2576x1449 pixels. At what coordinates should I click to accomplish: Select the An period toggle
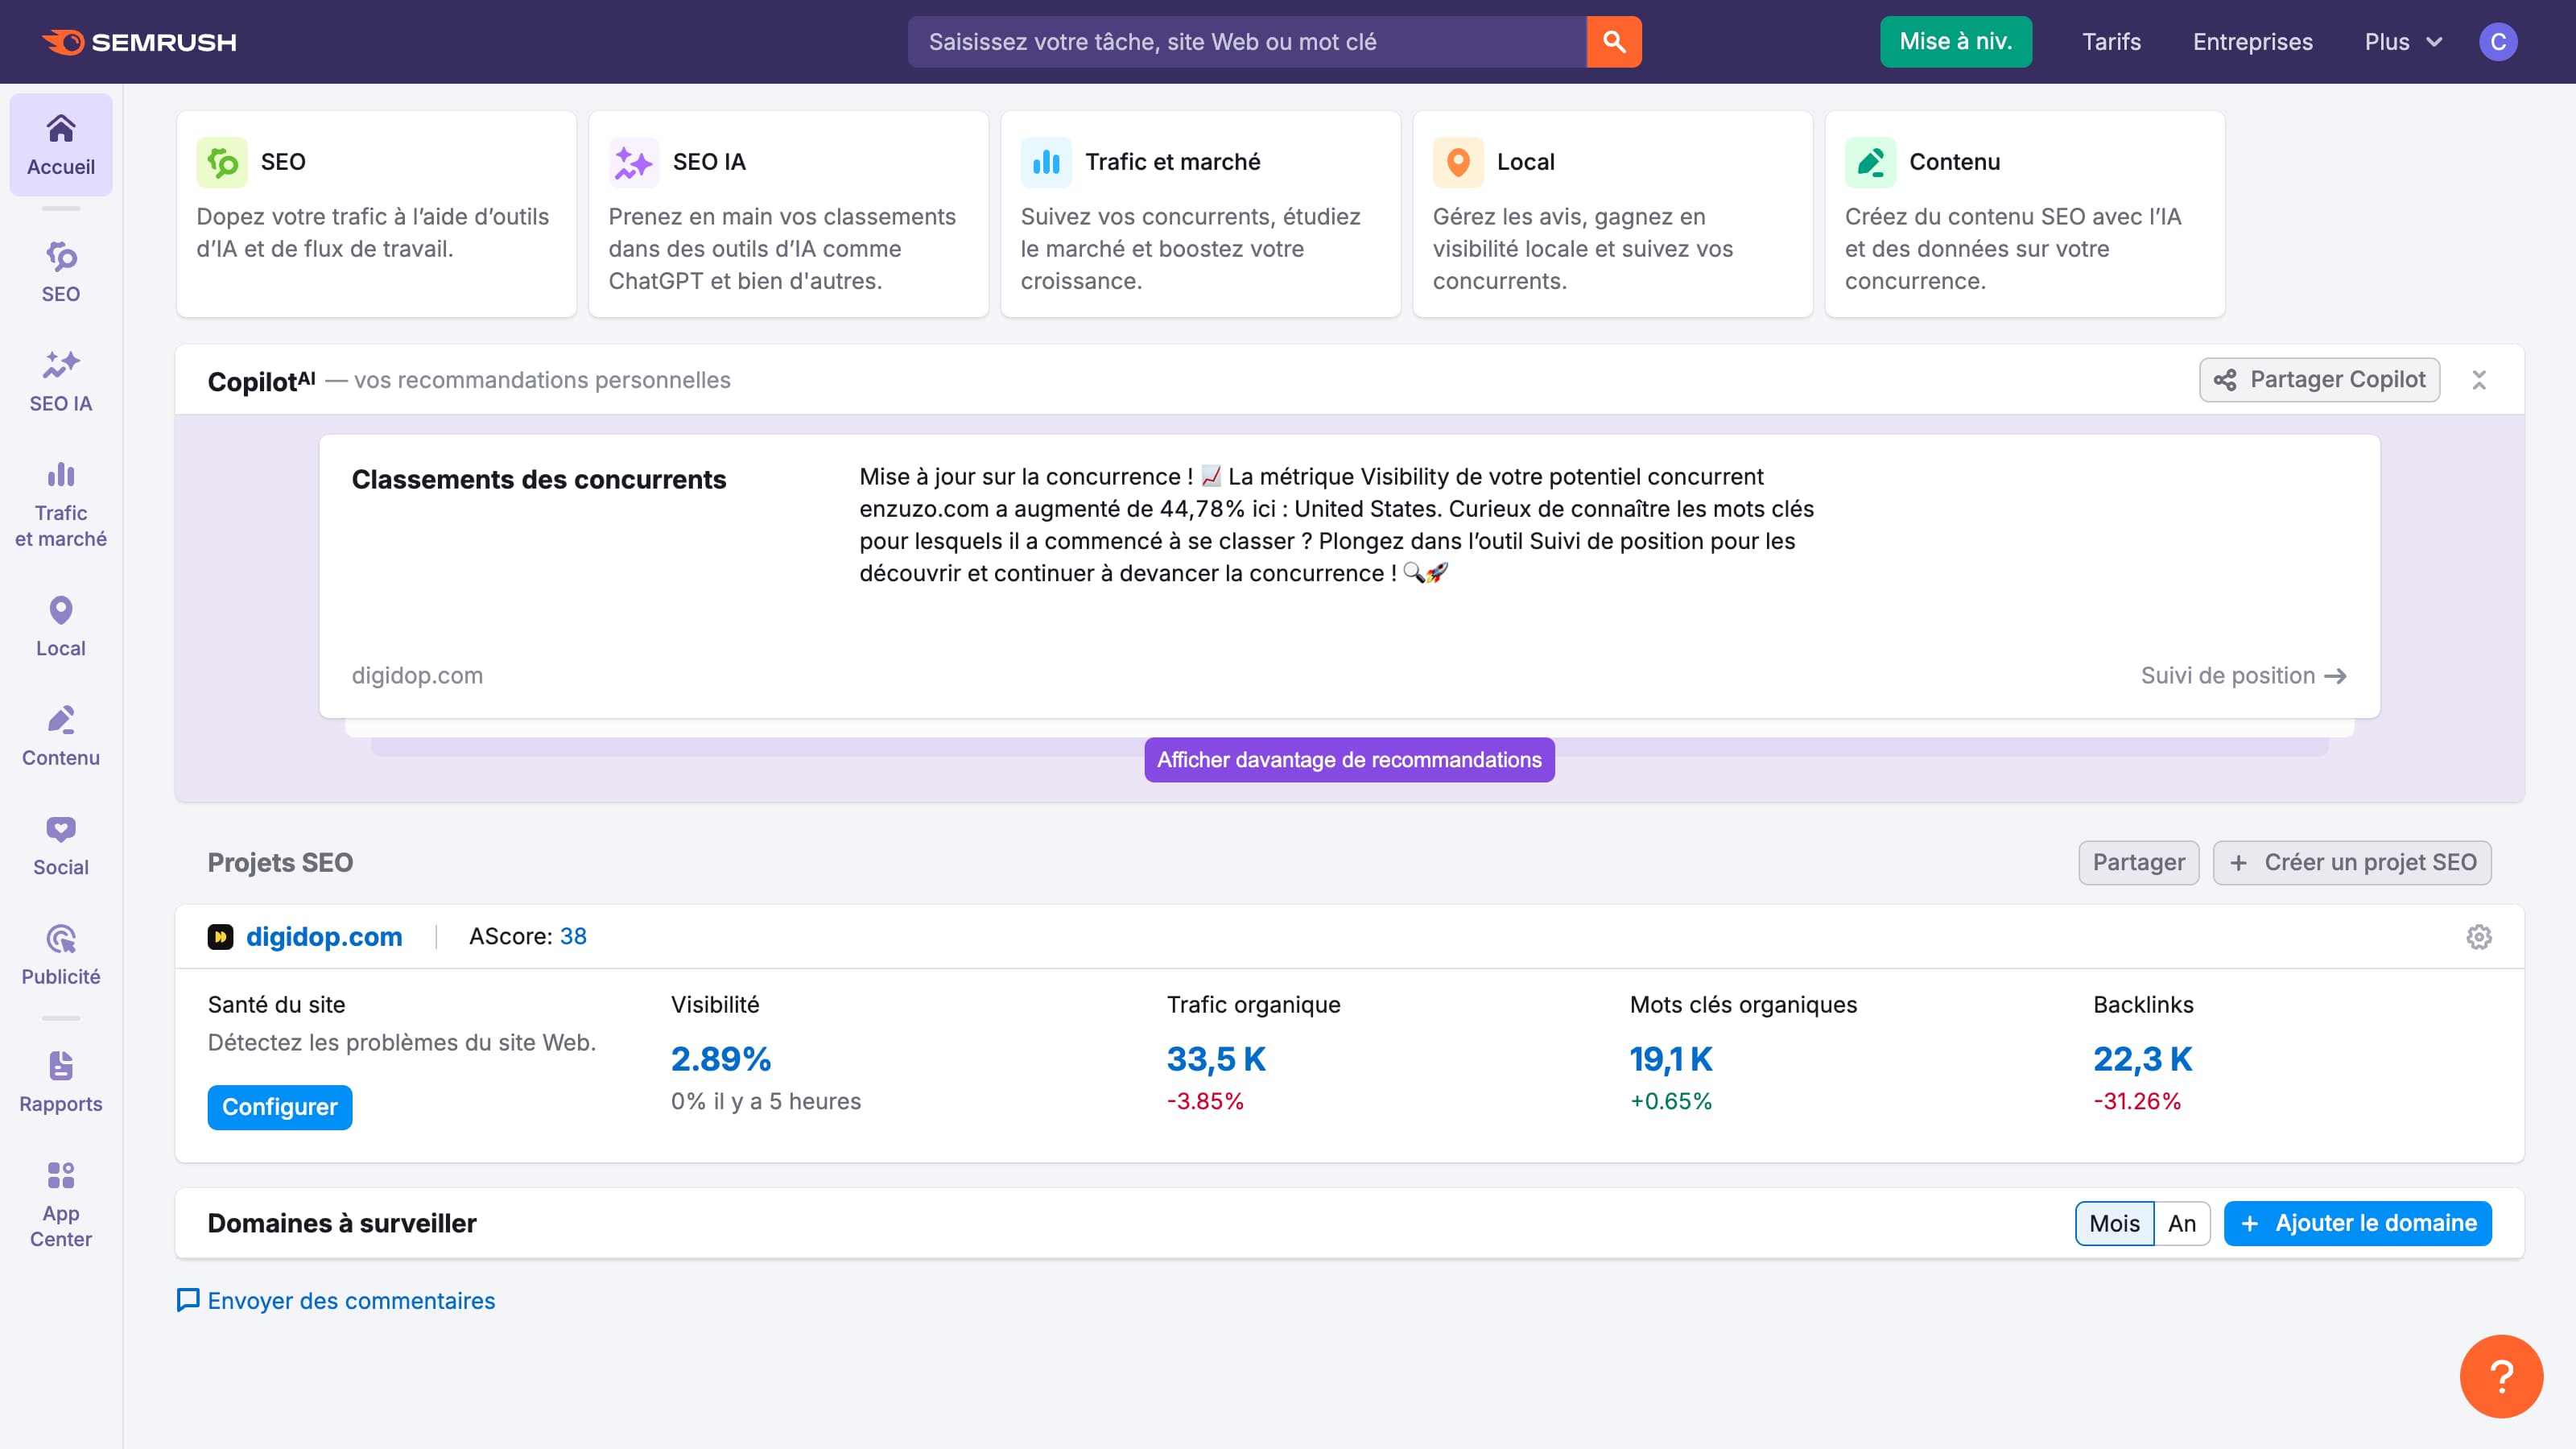[2181, 1223]
